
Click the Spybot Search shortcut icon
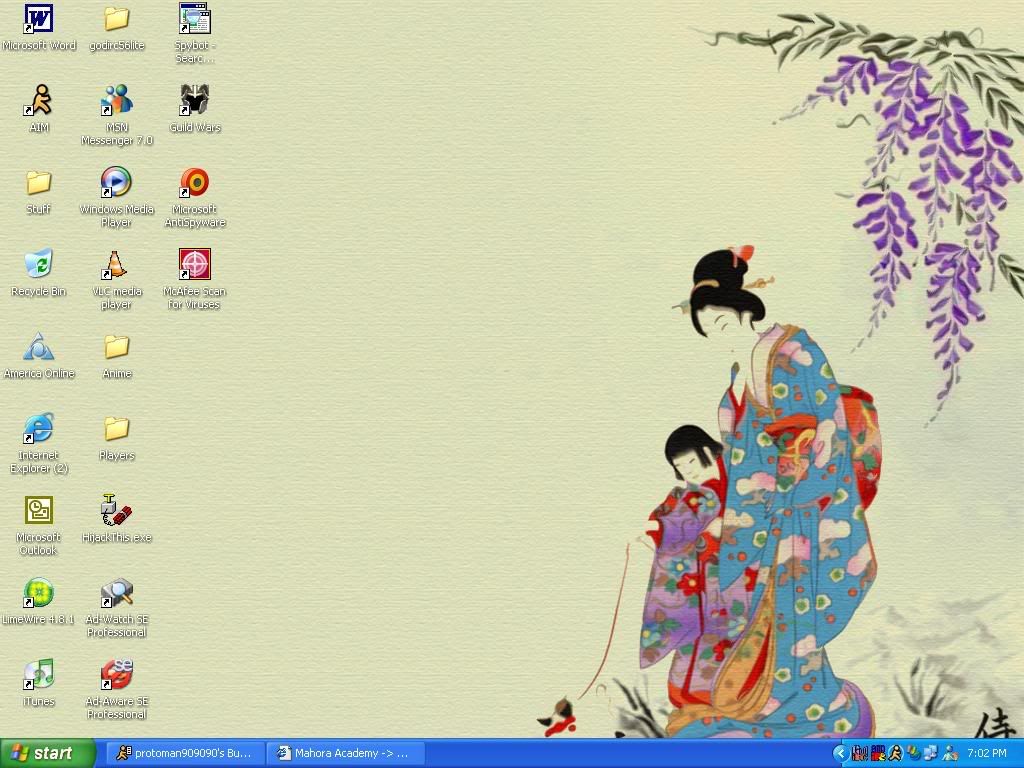pyautogui.click(x=195, y=20)
